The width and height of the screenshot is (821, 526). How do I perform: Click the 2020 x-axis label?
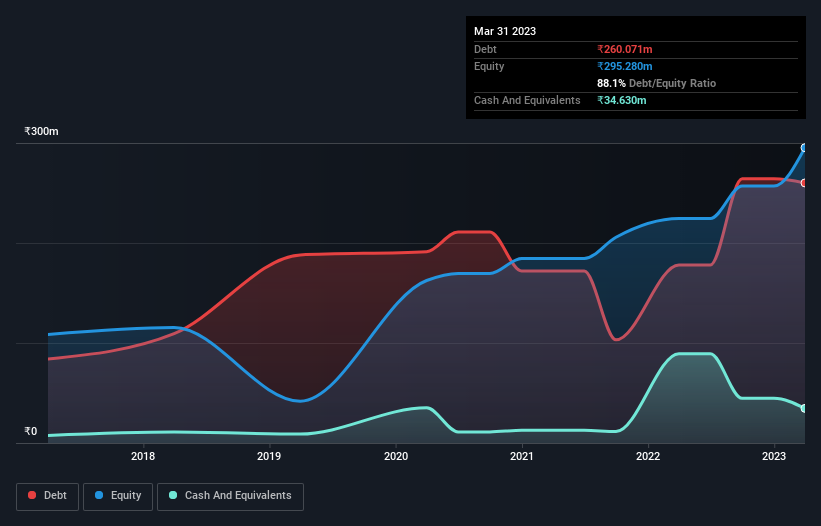(x=396, y=456)
